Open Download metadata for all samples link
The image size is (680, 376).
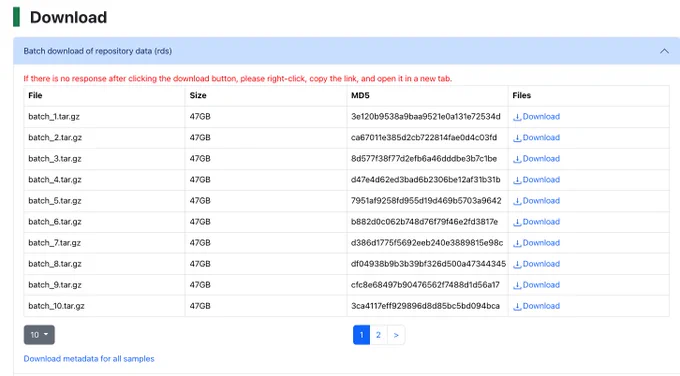(89, 359)
